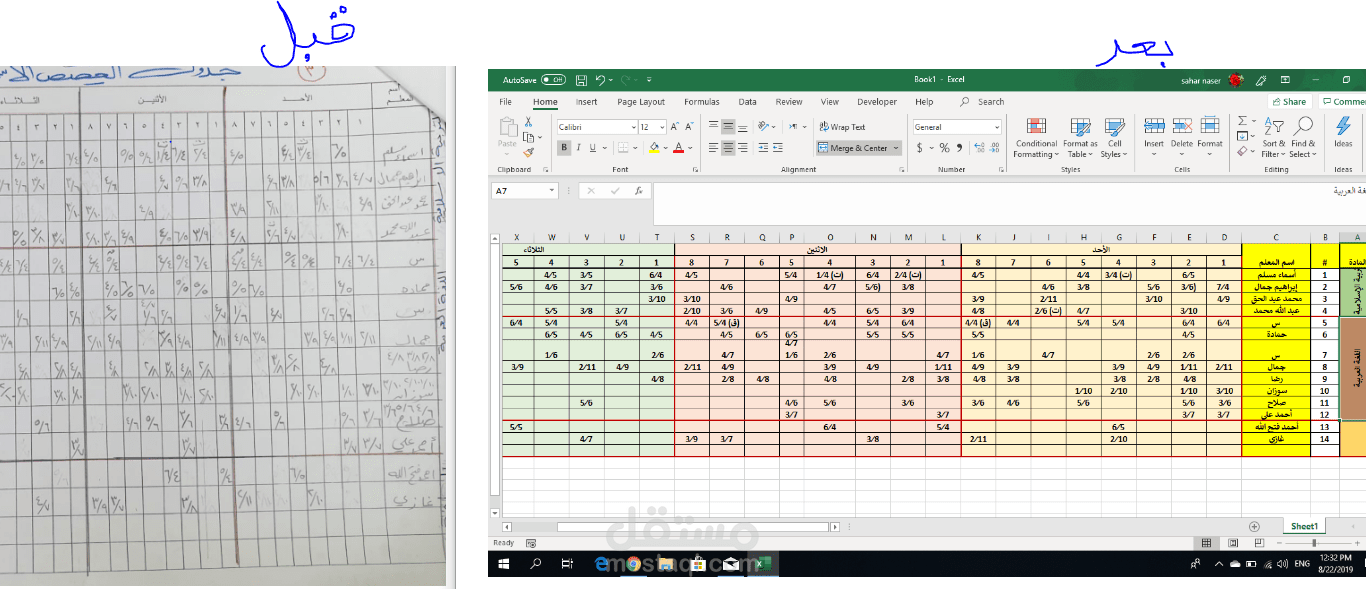
Task: Click the Save icon in Excel title bar
Action: (580, 80)
